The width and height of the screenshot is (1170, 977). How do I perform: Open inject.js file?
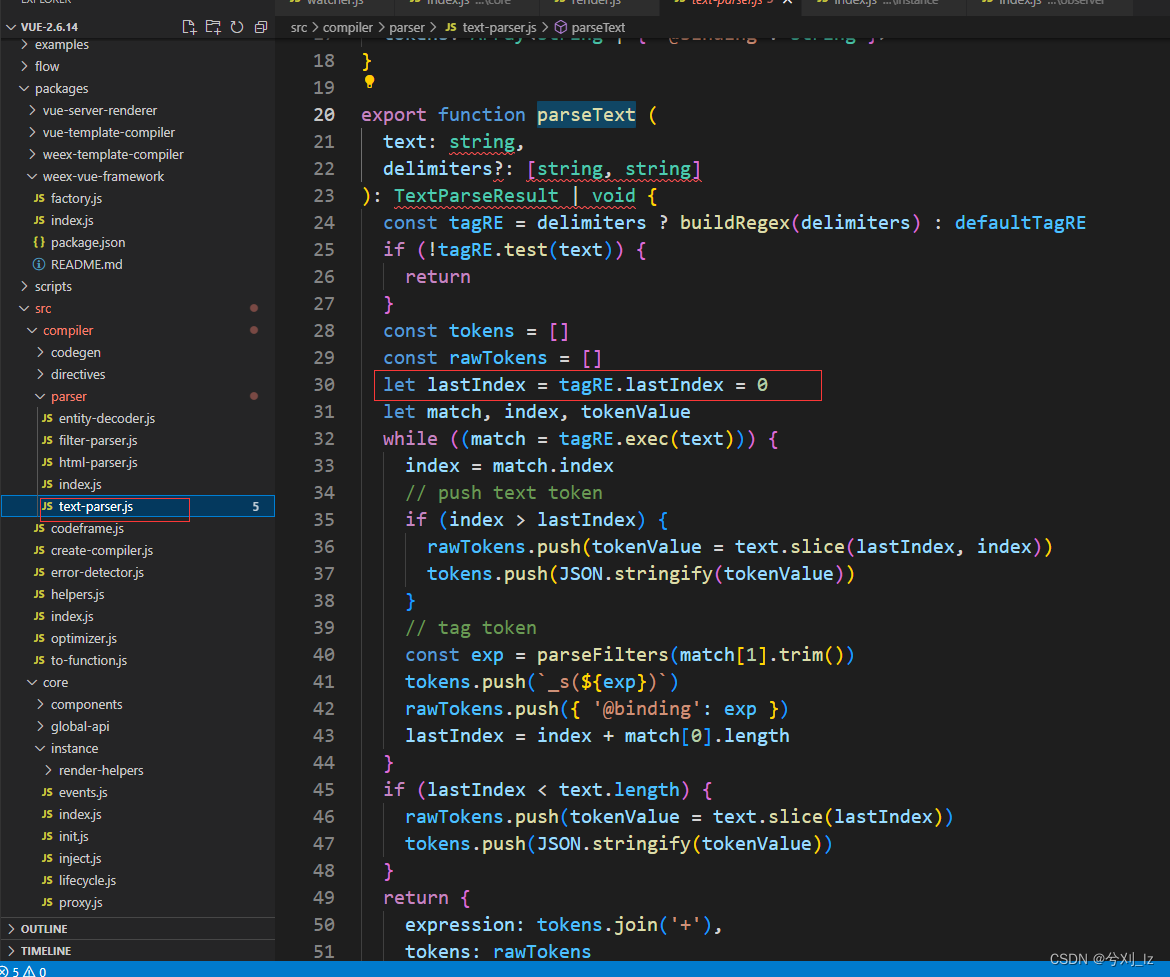point(80,859)
